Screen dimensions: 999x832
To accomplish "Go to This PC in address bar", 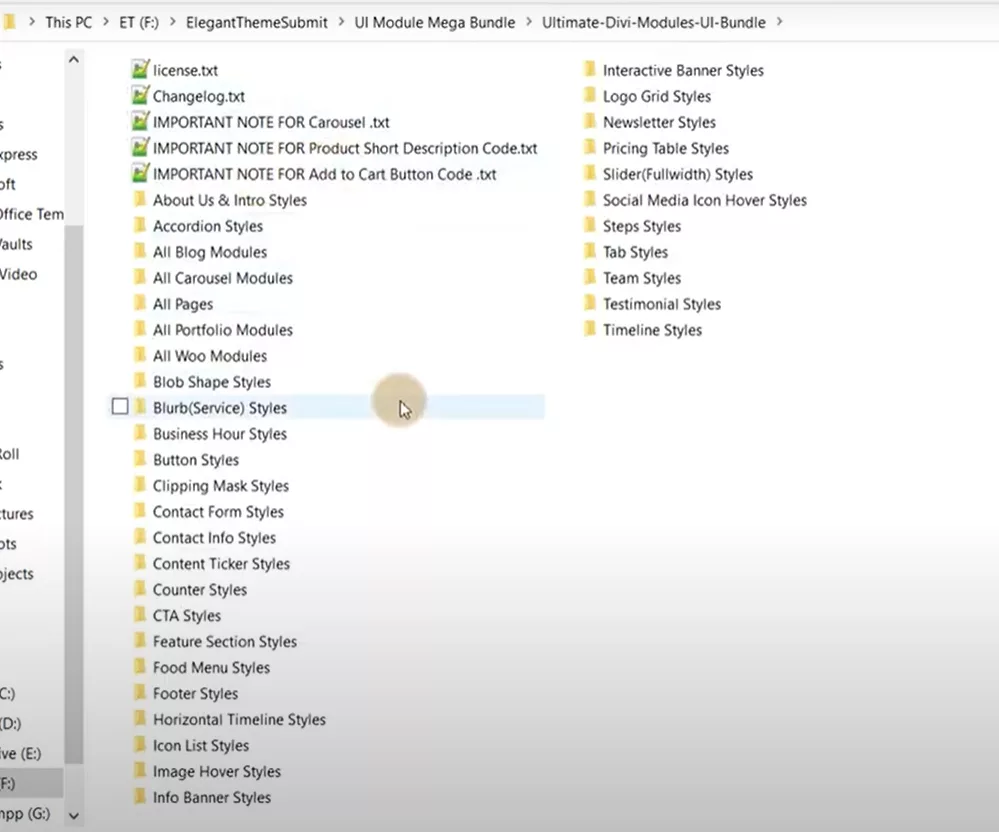I will click(69, 22).
